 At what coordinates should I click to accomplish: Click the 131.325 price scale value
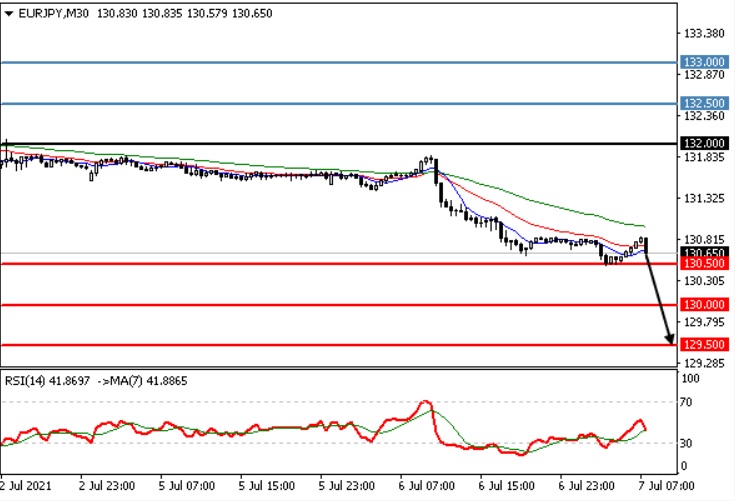(x=705, y=199)
